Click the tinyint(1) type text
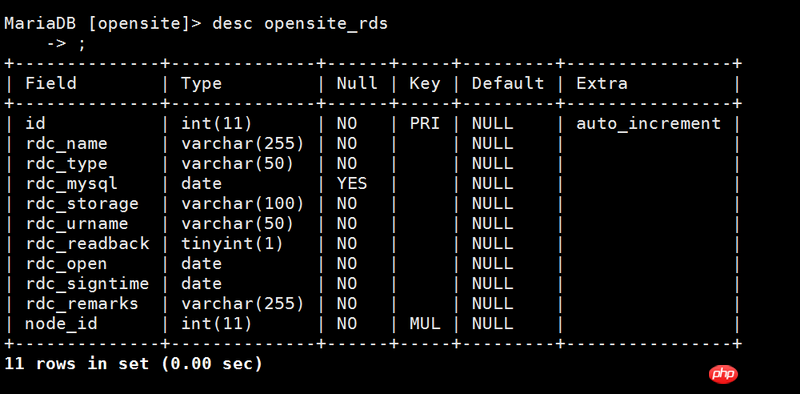 pos(232,244)
